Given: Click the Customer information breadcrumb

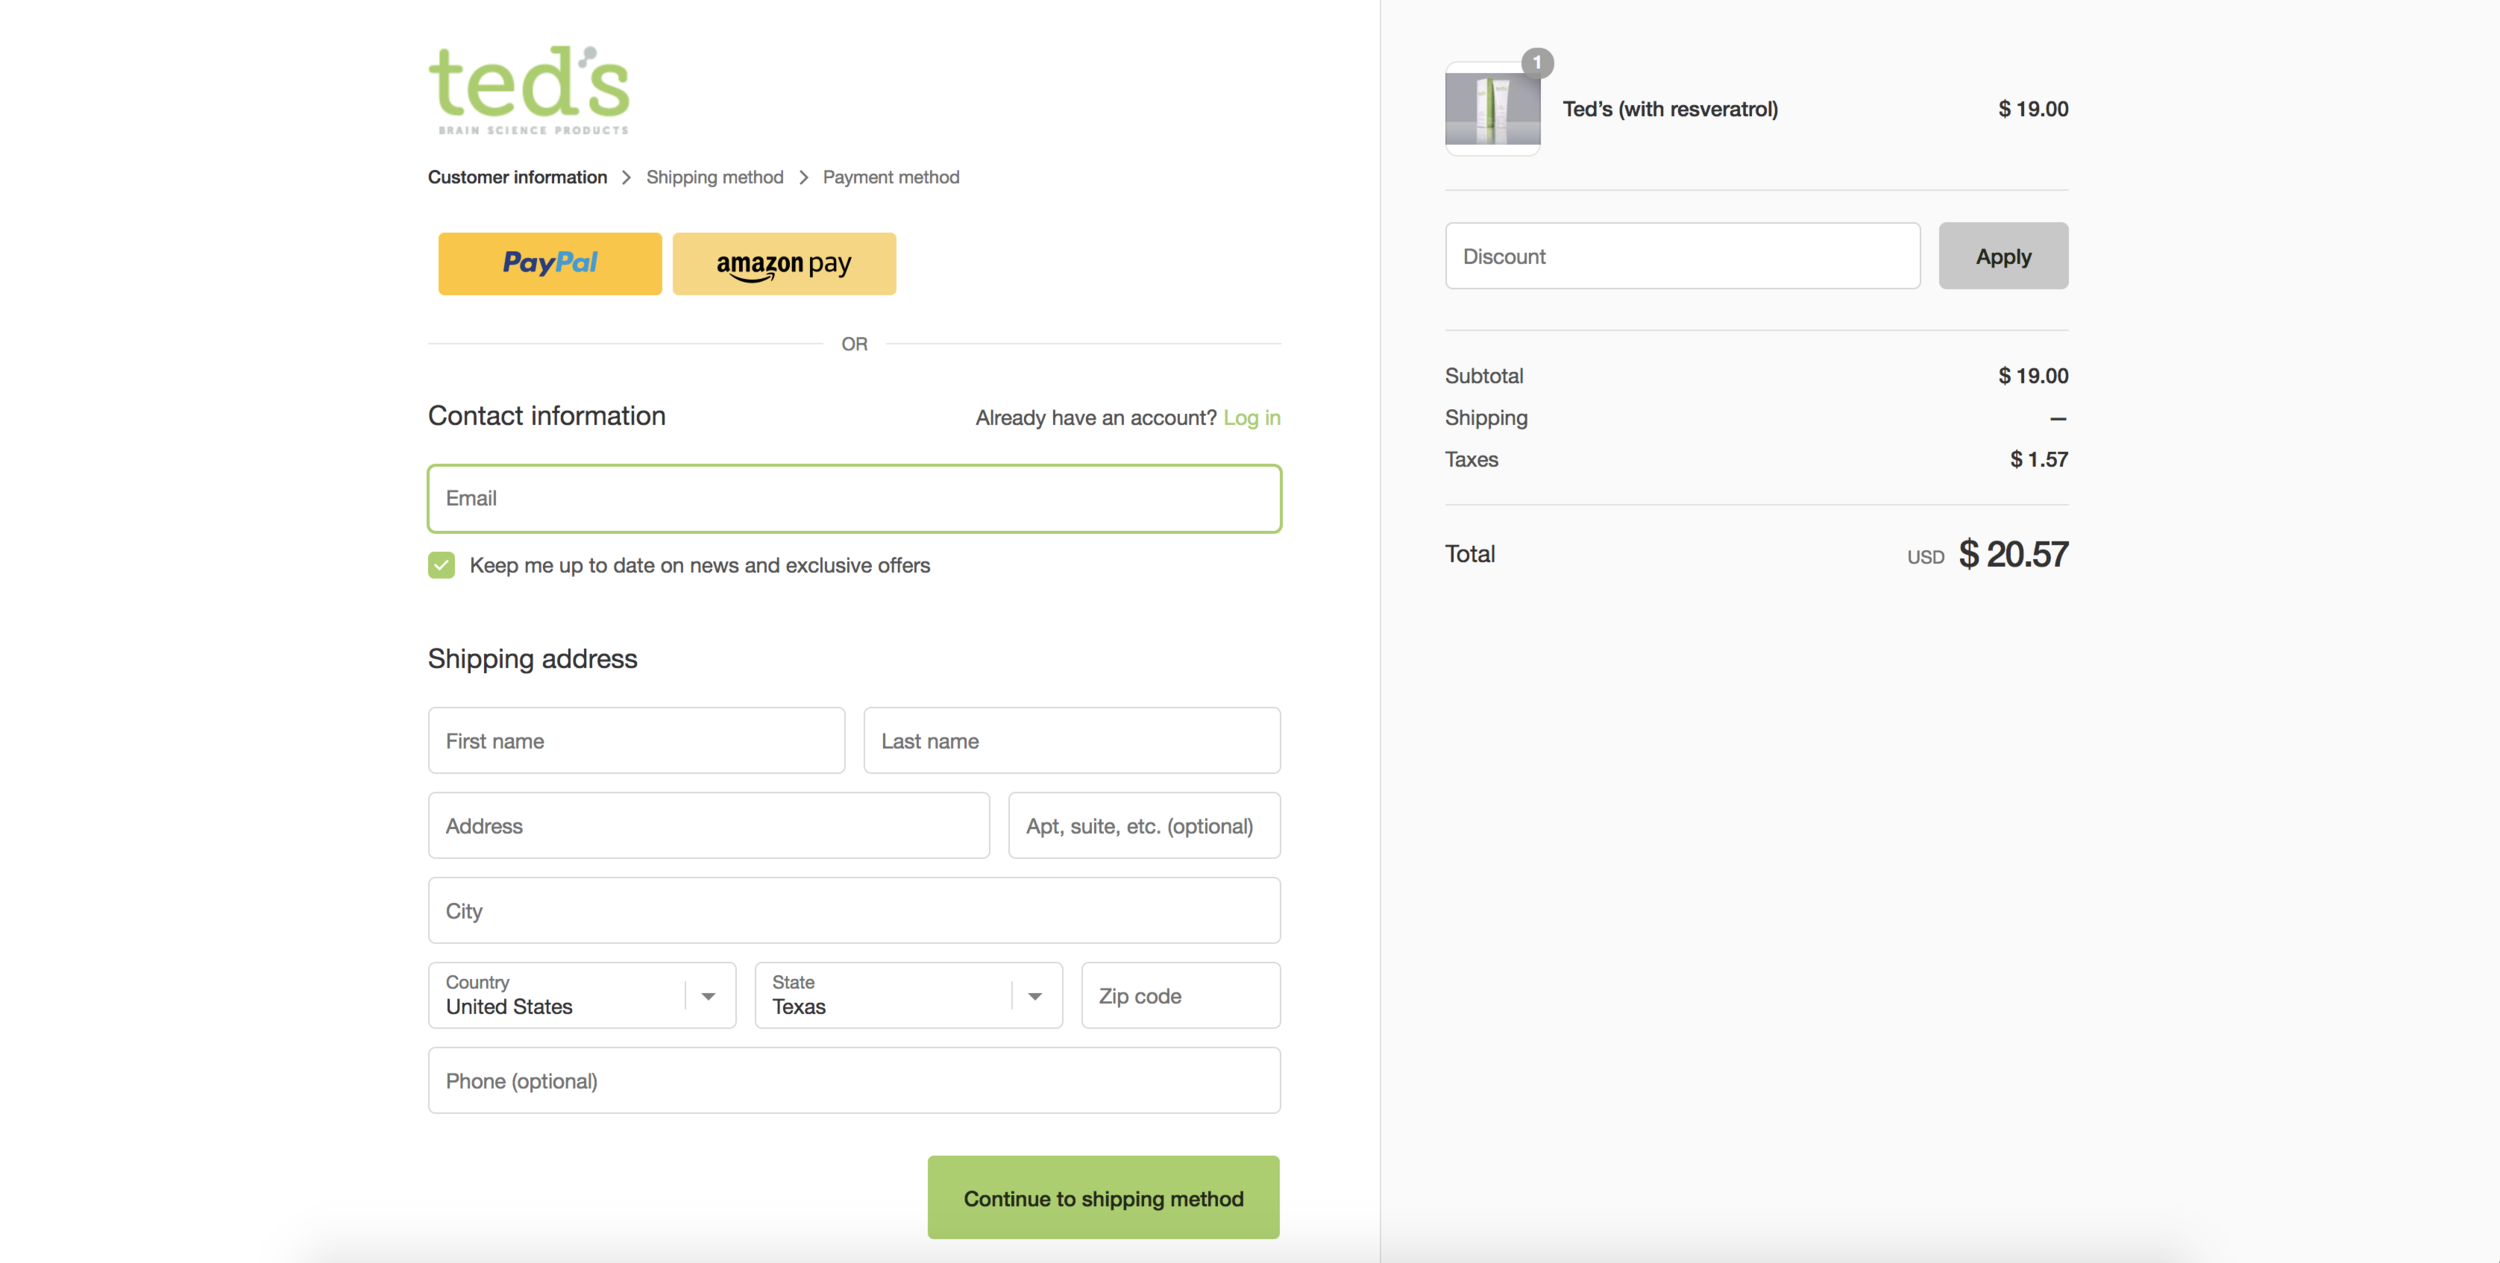Looking at the screenshot, I should pyautogui.click(x=517, y=177).
